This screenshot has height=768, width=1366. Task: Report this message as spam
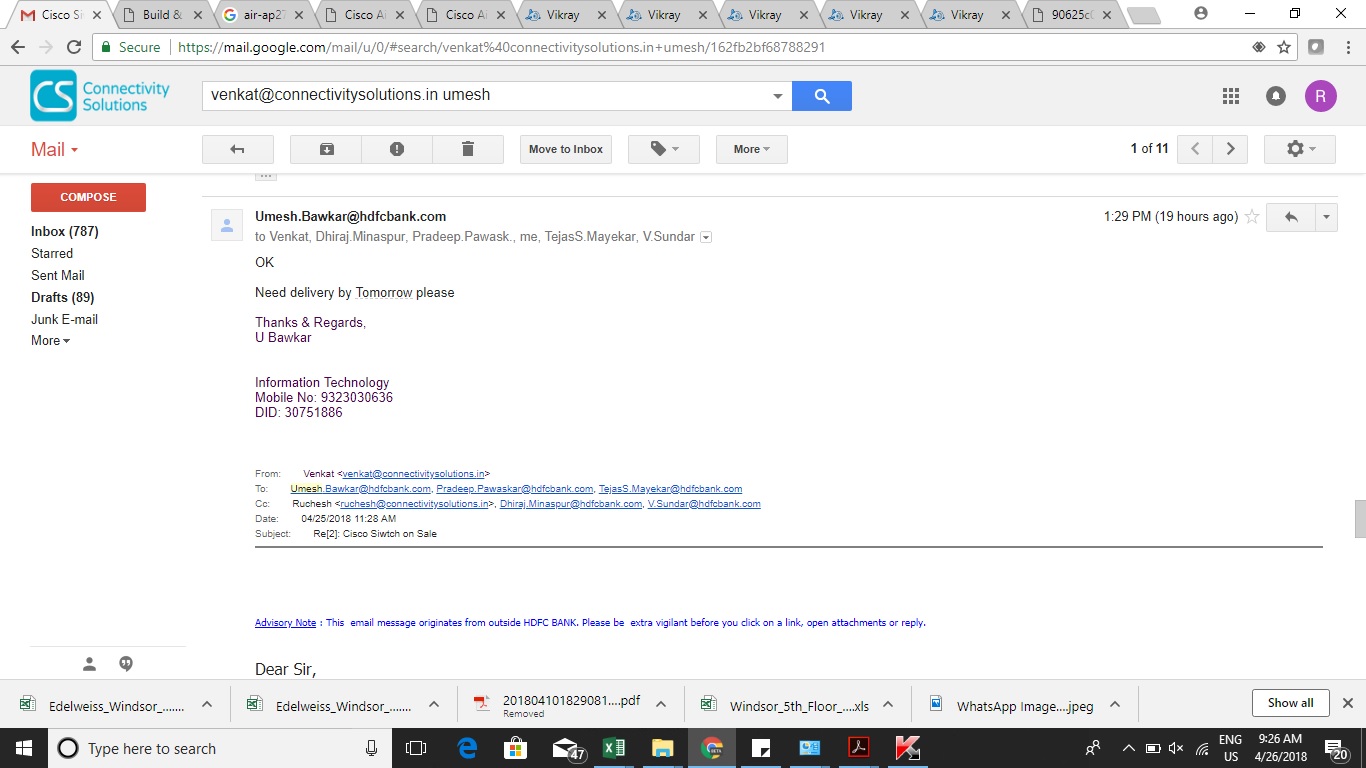tap(397, 149)
